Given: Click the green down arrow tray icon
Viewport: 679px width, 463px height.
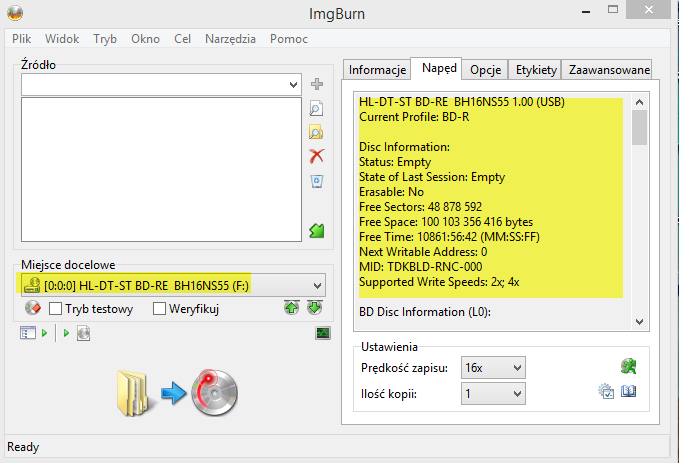Looking at the screenshot, I should tap(315, 308).
